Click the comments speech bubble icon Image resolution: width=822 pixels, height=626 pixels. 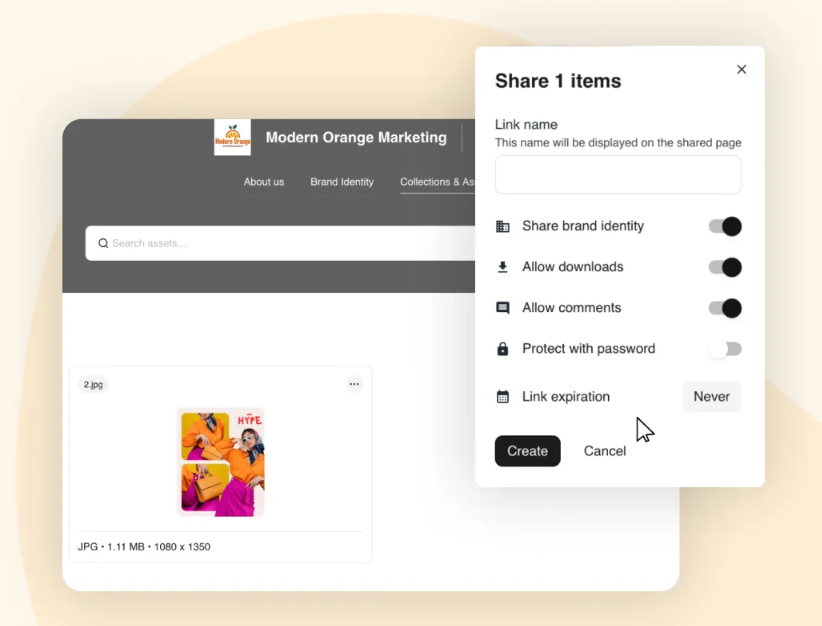point(503,308)
